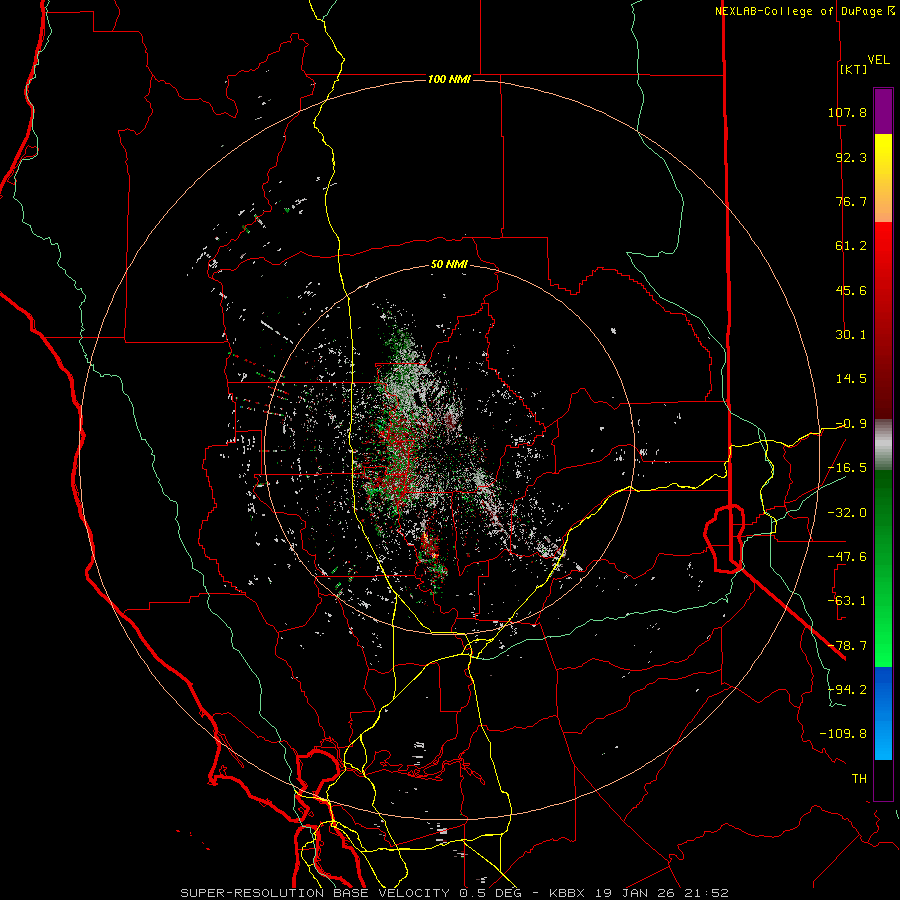
Task: Select the 92.3 legend value
Action: [x=851, y=157]
